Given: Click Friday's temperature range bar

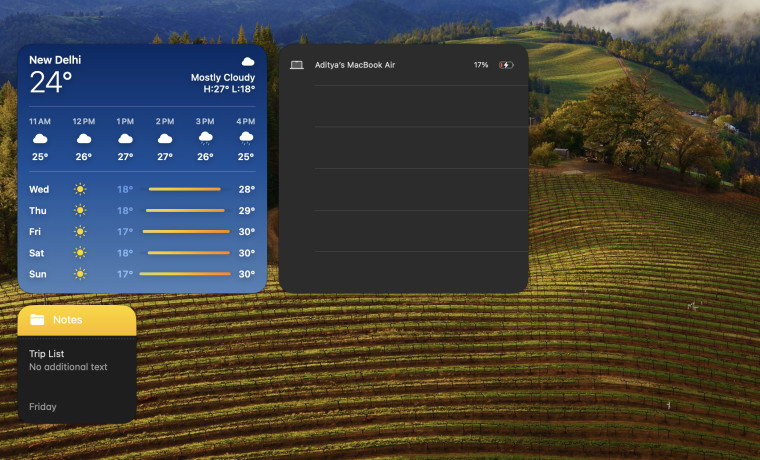Looking at the screenshot, I should [x=186, y=232].
